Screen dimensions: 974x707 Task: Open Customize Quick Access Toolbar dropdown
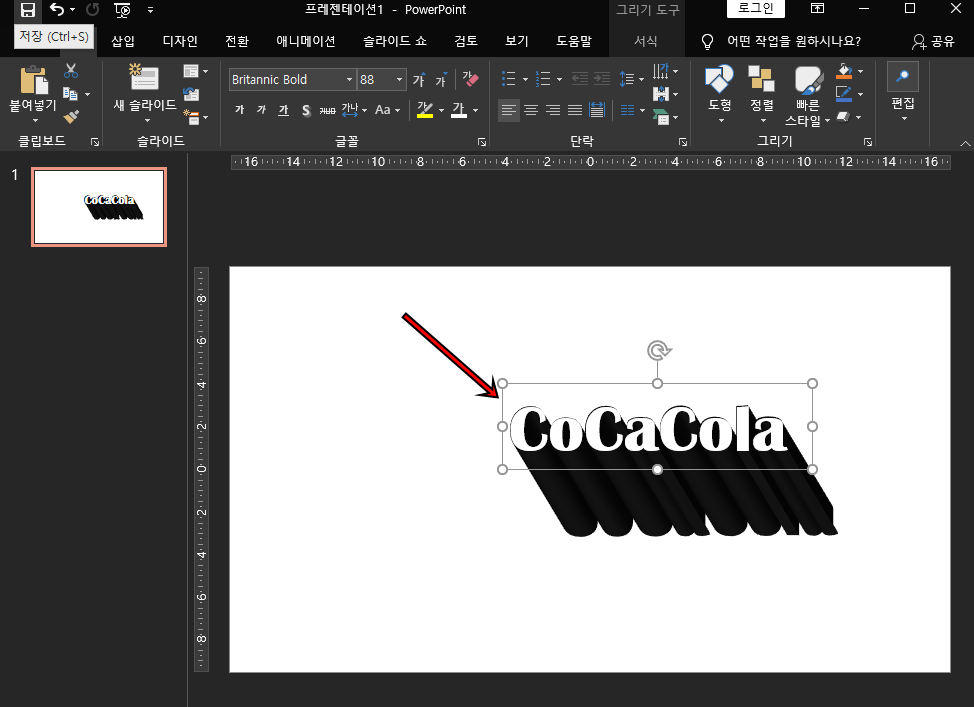[150, 9]
